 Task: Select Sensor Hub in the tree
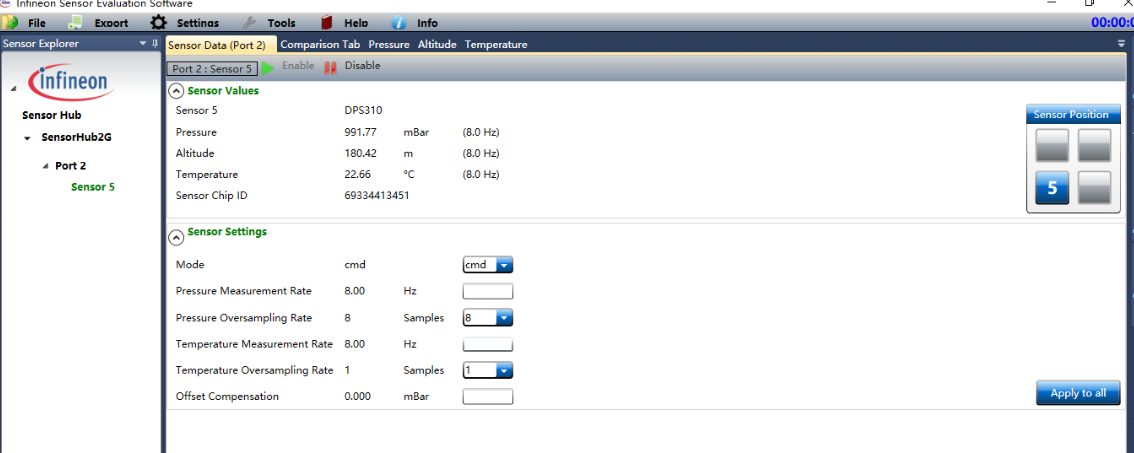click(x=52, y=115)
